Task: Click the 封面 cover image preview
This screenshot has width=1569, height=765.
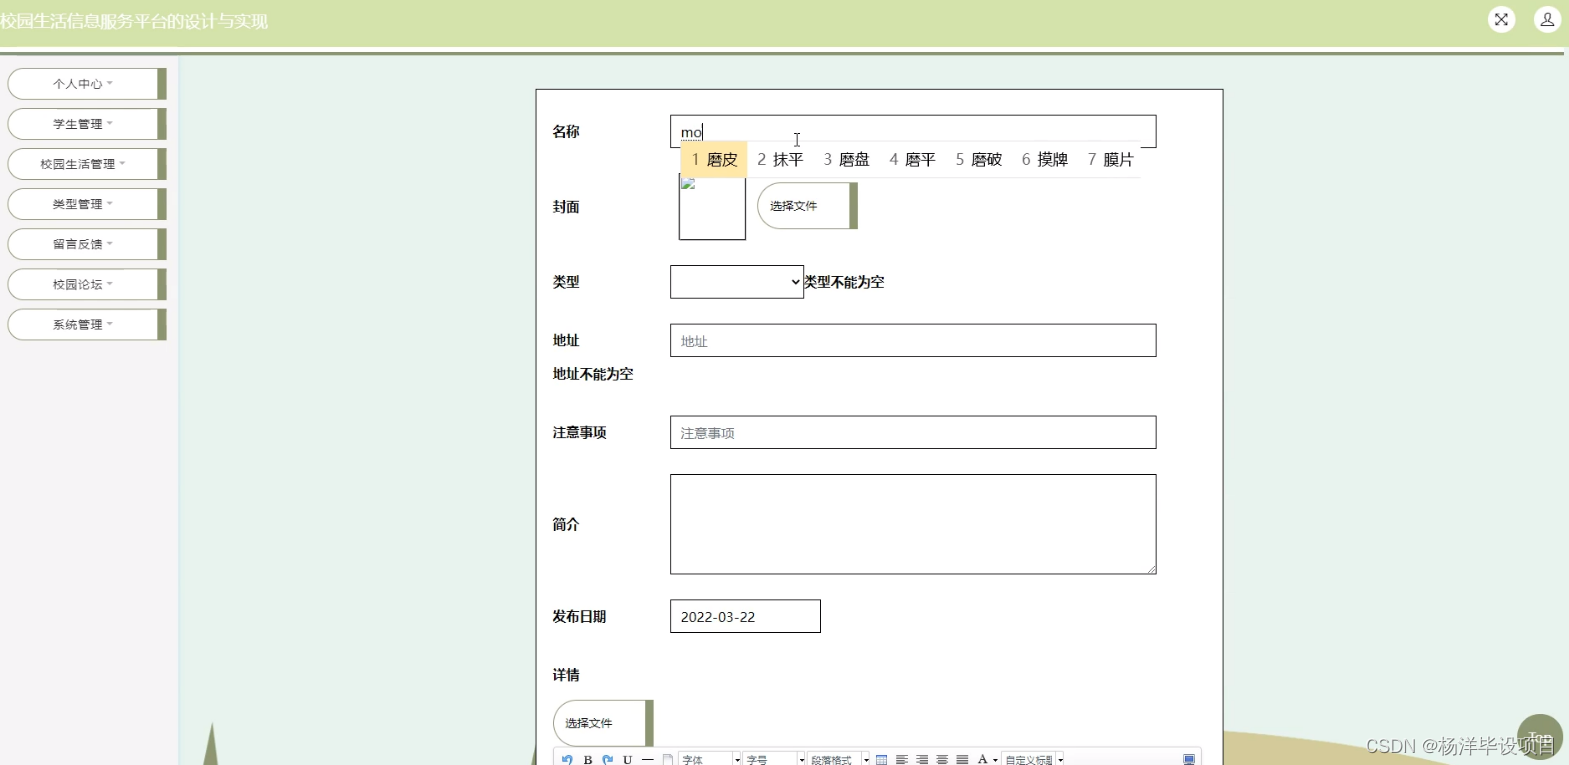Action: coord(712,207)
